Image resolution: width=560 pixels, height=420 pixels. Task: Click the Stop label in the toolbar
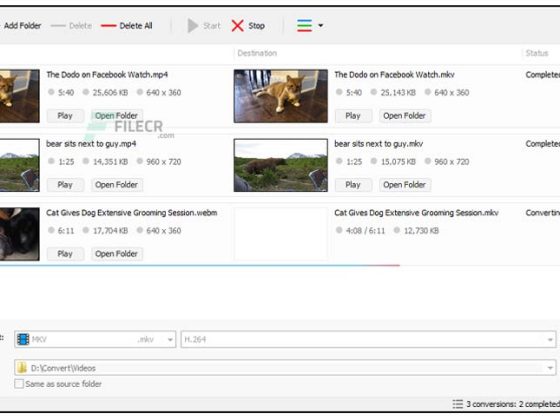pos(256,26)
